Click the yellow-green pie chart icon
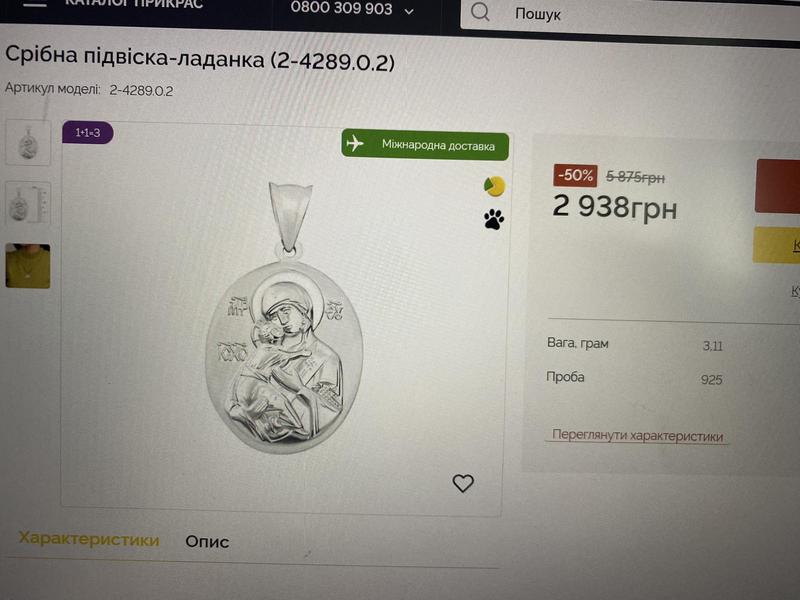This screenshot has height=600, width=800. [494, 186]
